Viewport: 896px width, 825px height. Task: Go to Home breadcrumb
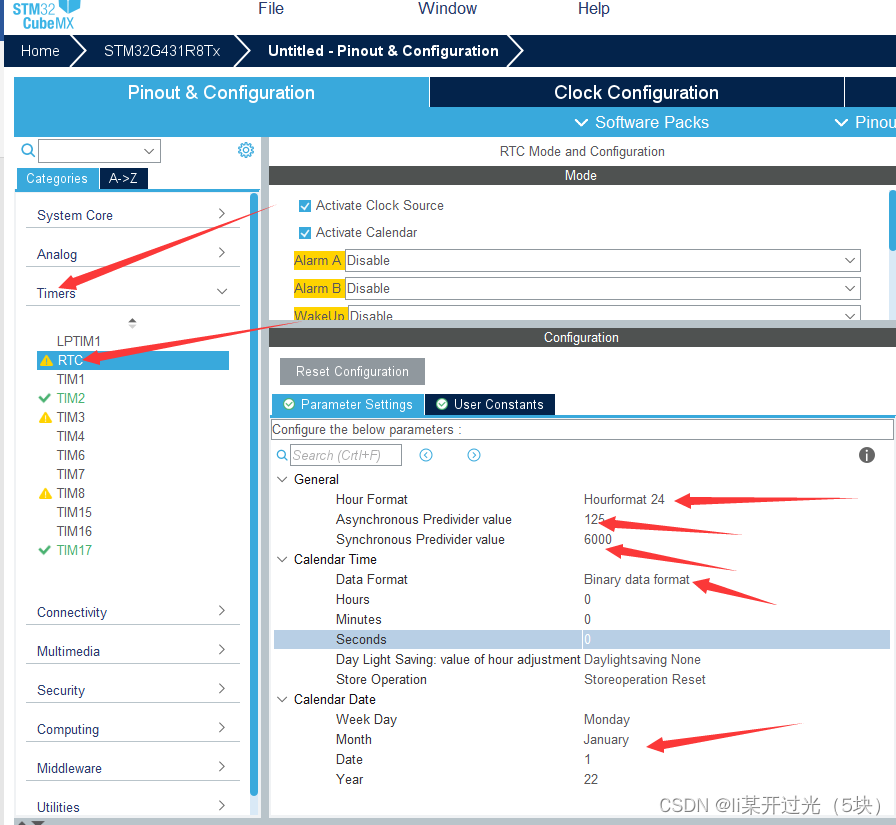click(x=40, y=51)
